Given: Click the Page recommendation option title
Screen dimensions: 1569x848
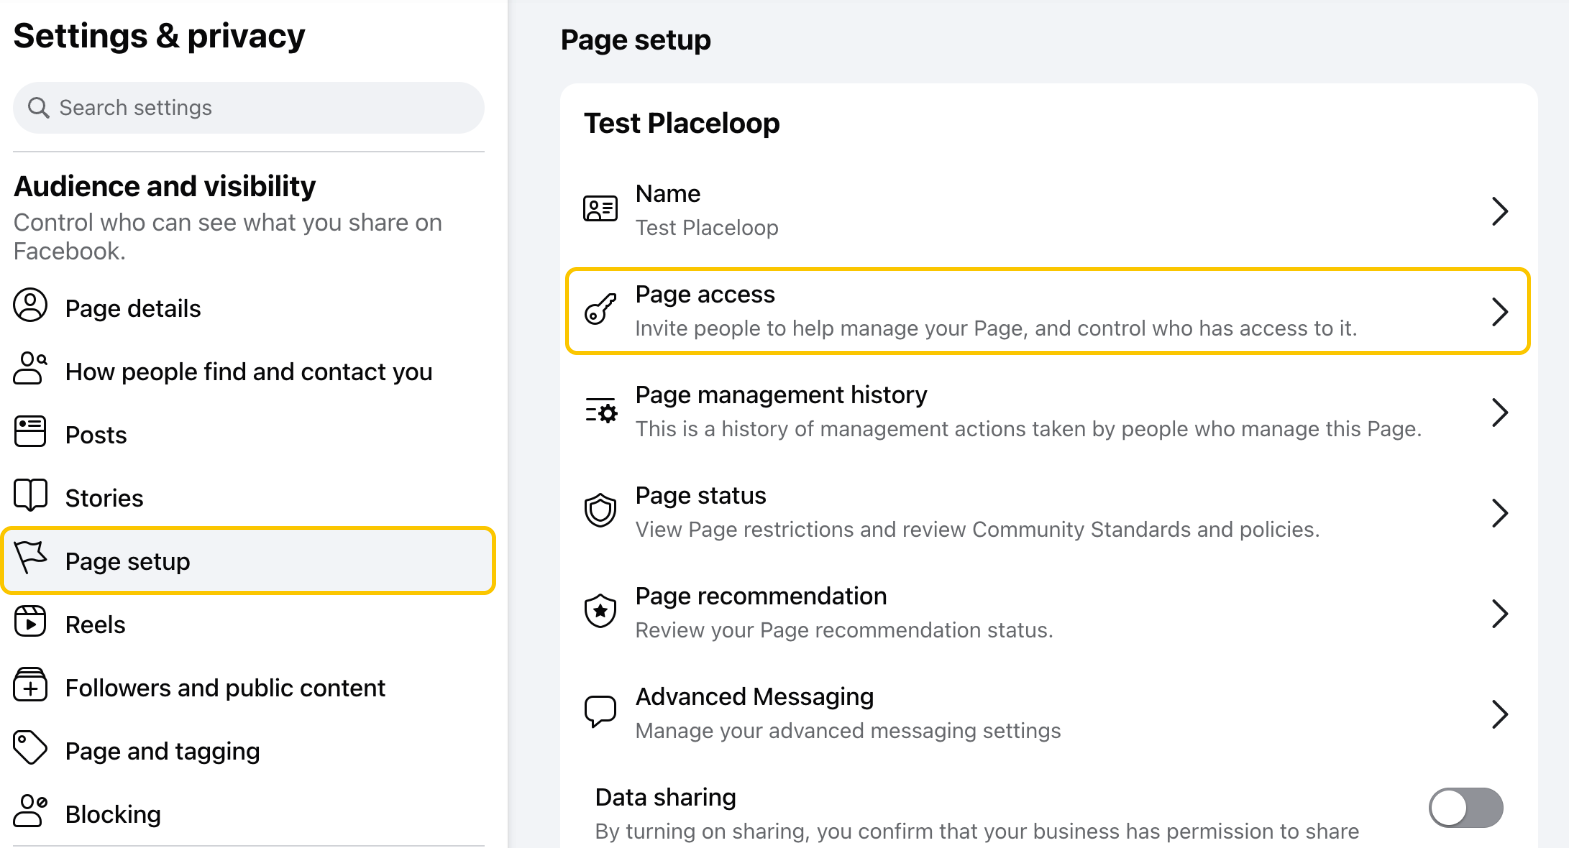Looking at the screenshot, I should point(761,596).
